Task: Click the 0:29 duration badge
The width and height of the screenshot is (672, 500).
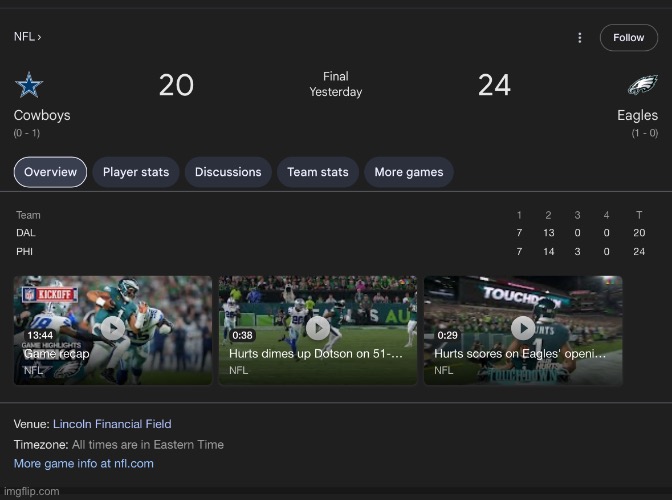Action: coord(447,335)
